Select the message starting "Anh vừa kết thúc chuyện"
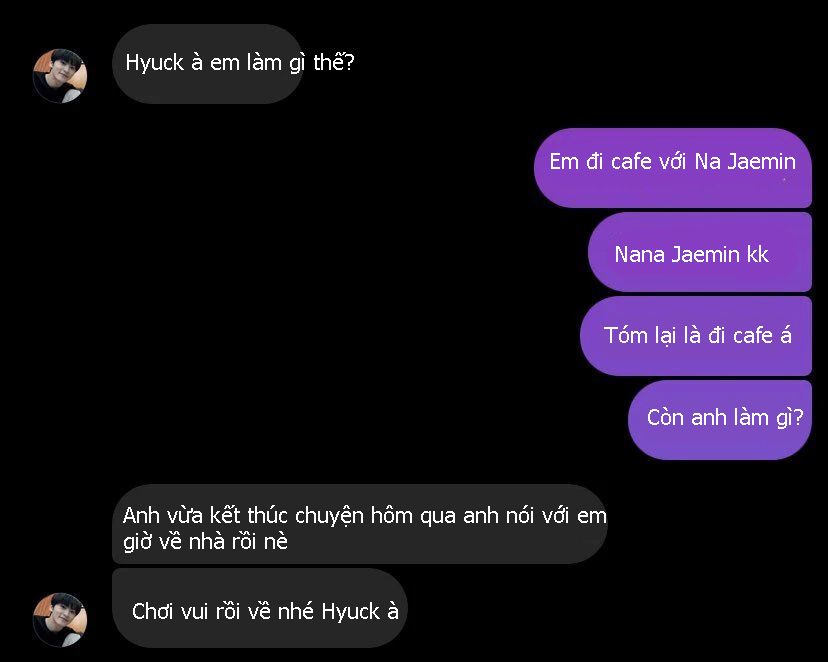Screen dimensions: 828x662 pos(360,524)
